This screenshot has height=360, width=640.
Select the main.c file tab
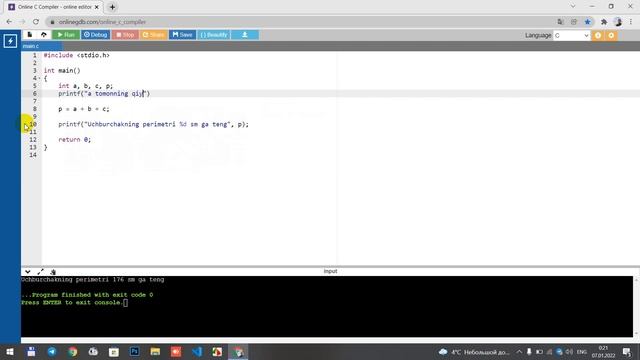[x=31, y=46]
